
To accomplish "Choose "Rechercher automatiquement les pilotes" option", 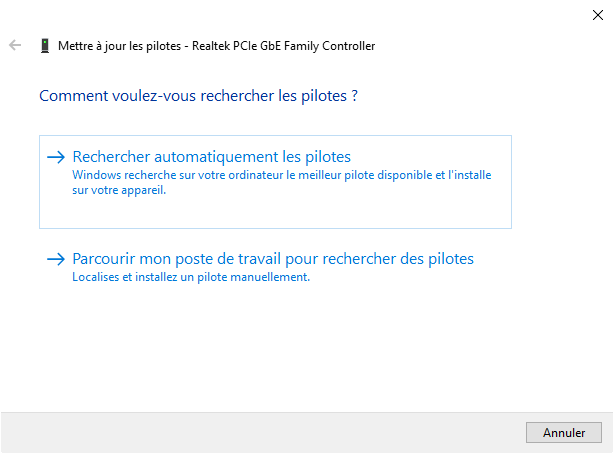I will pos(212,157).
